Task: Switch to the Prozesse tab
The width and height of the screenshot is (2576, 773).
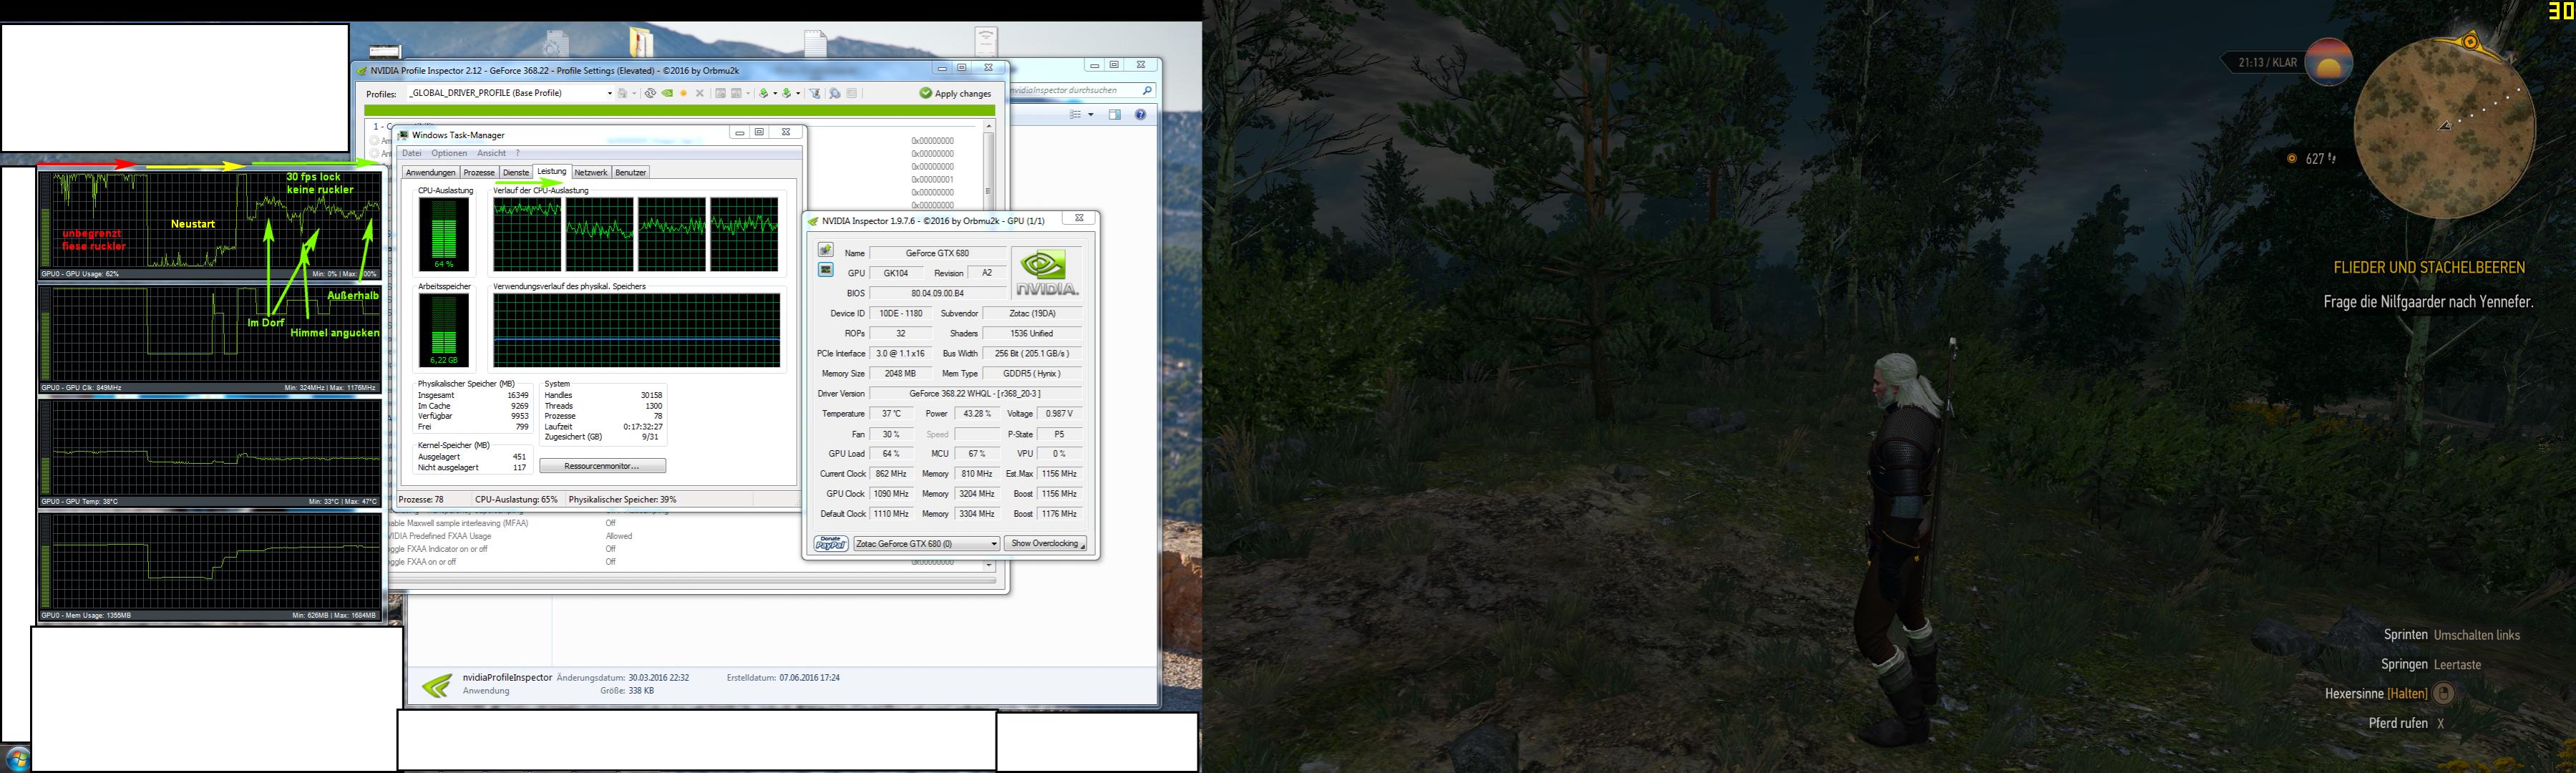Action: coord(478,173)
